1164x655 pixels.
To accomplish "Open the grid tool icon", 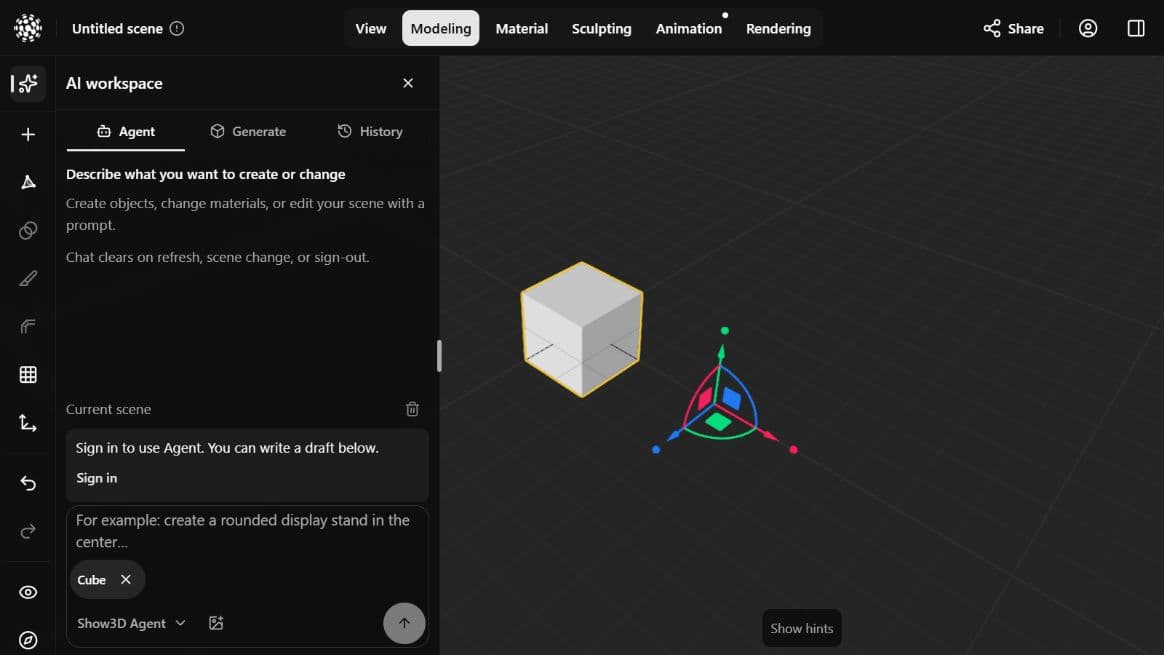I will click(27, 375).
